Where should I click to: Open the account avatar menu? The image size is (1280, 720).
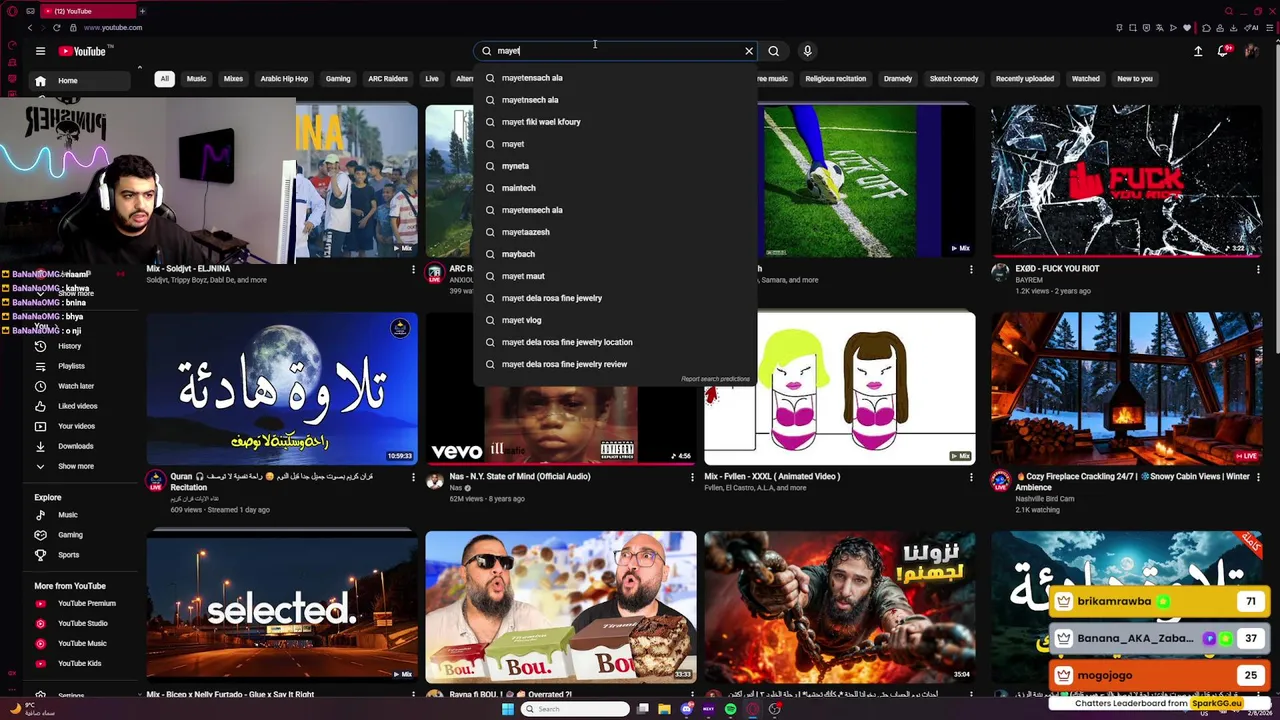[1251, 51]
